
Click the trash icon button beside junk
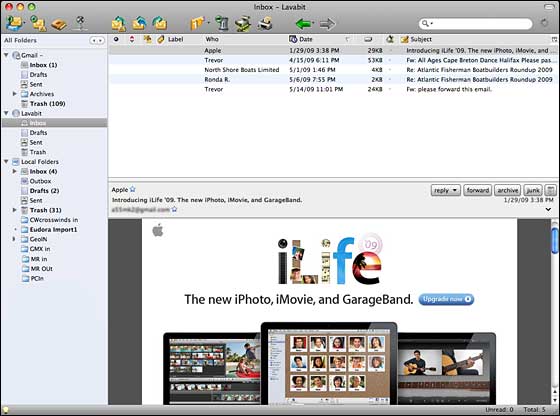point(551,190)
